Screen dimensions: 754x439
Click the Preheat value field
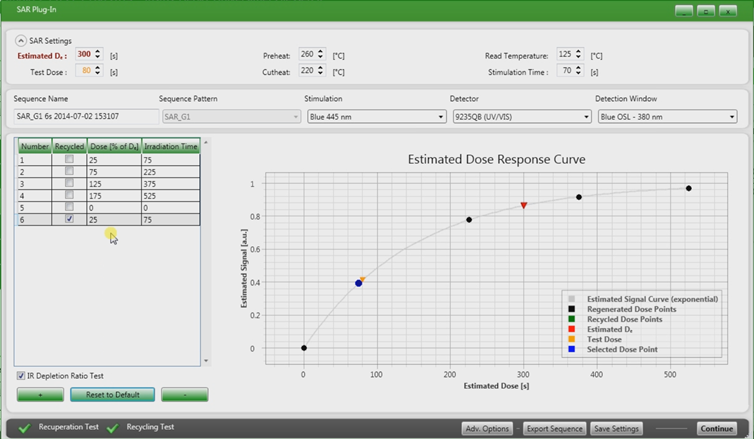coord(308,54)
